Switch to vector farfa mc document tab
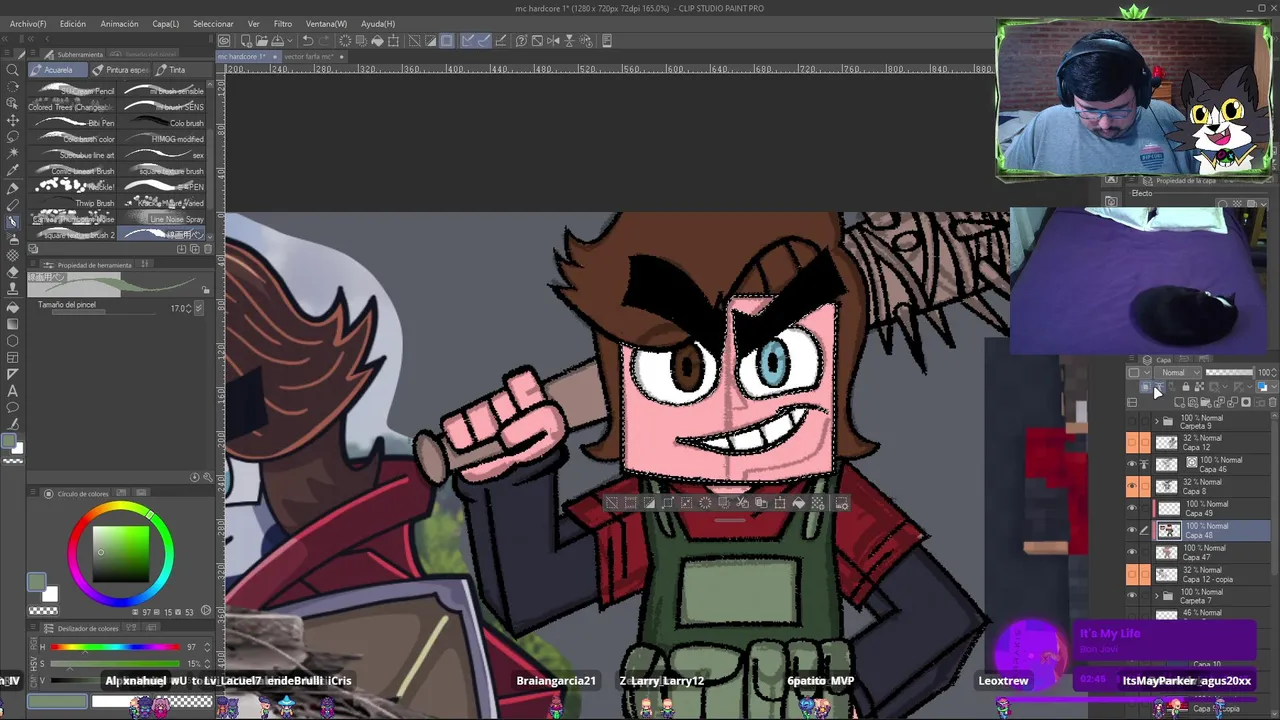 pos(313,57)
